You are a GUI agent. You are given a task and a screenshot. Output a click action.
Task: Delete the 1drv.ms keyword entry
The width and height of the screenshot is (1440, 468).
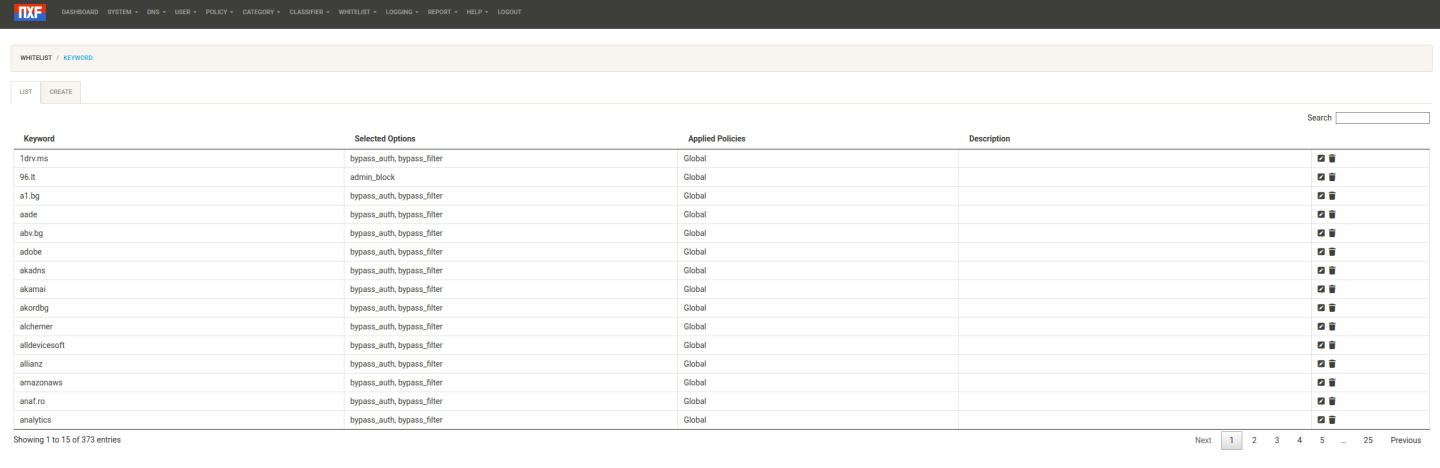point(1332,158)
